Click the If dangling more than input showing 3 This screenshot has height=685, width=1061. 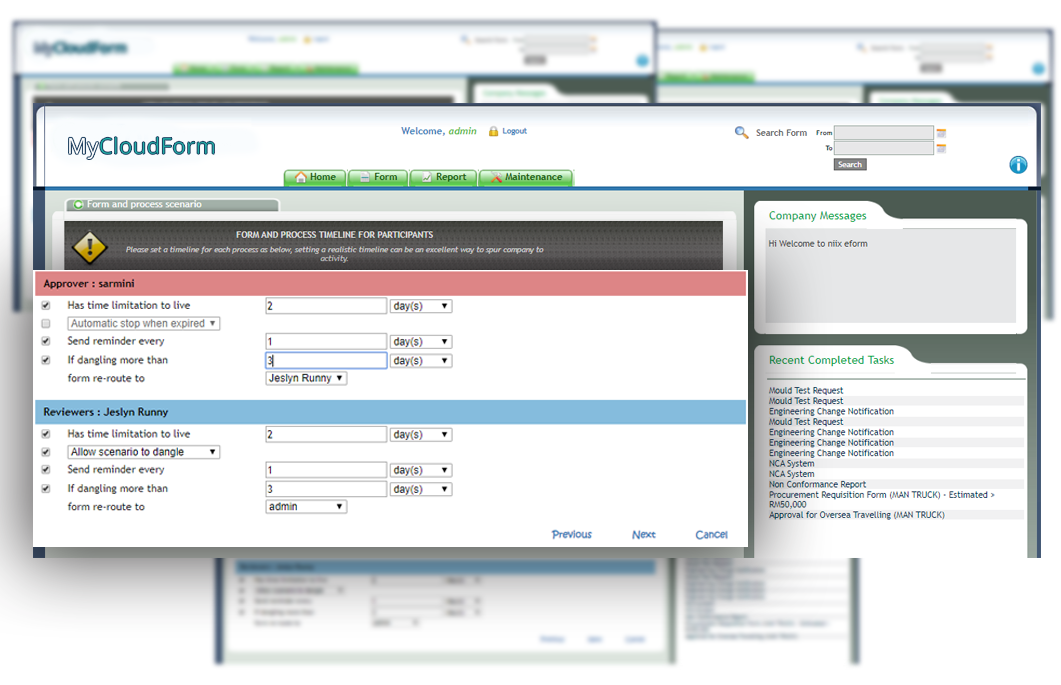(x=325, y=360)
